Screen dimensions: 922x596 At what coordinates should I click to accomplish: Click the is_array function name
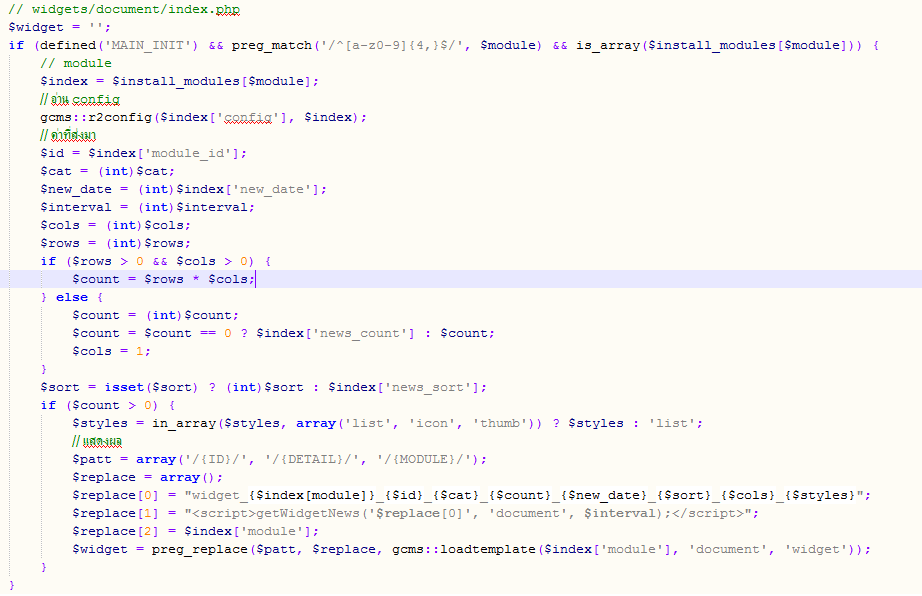click(x=607, y=45)
